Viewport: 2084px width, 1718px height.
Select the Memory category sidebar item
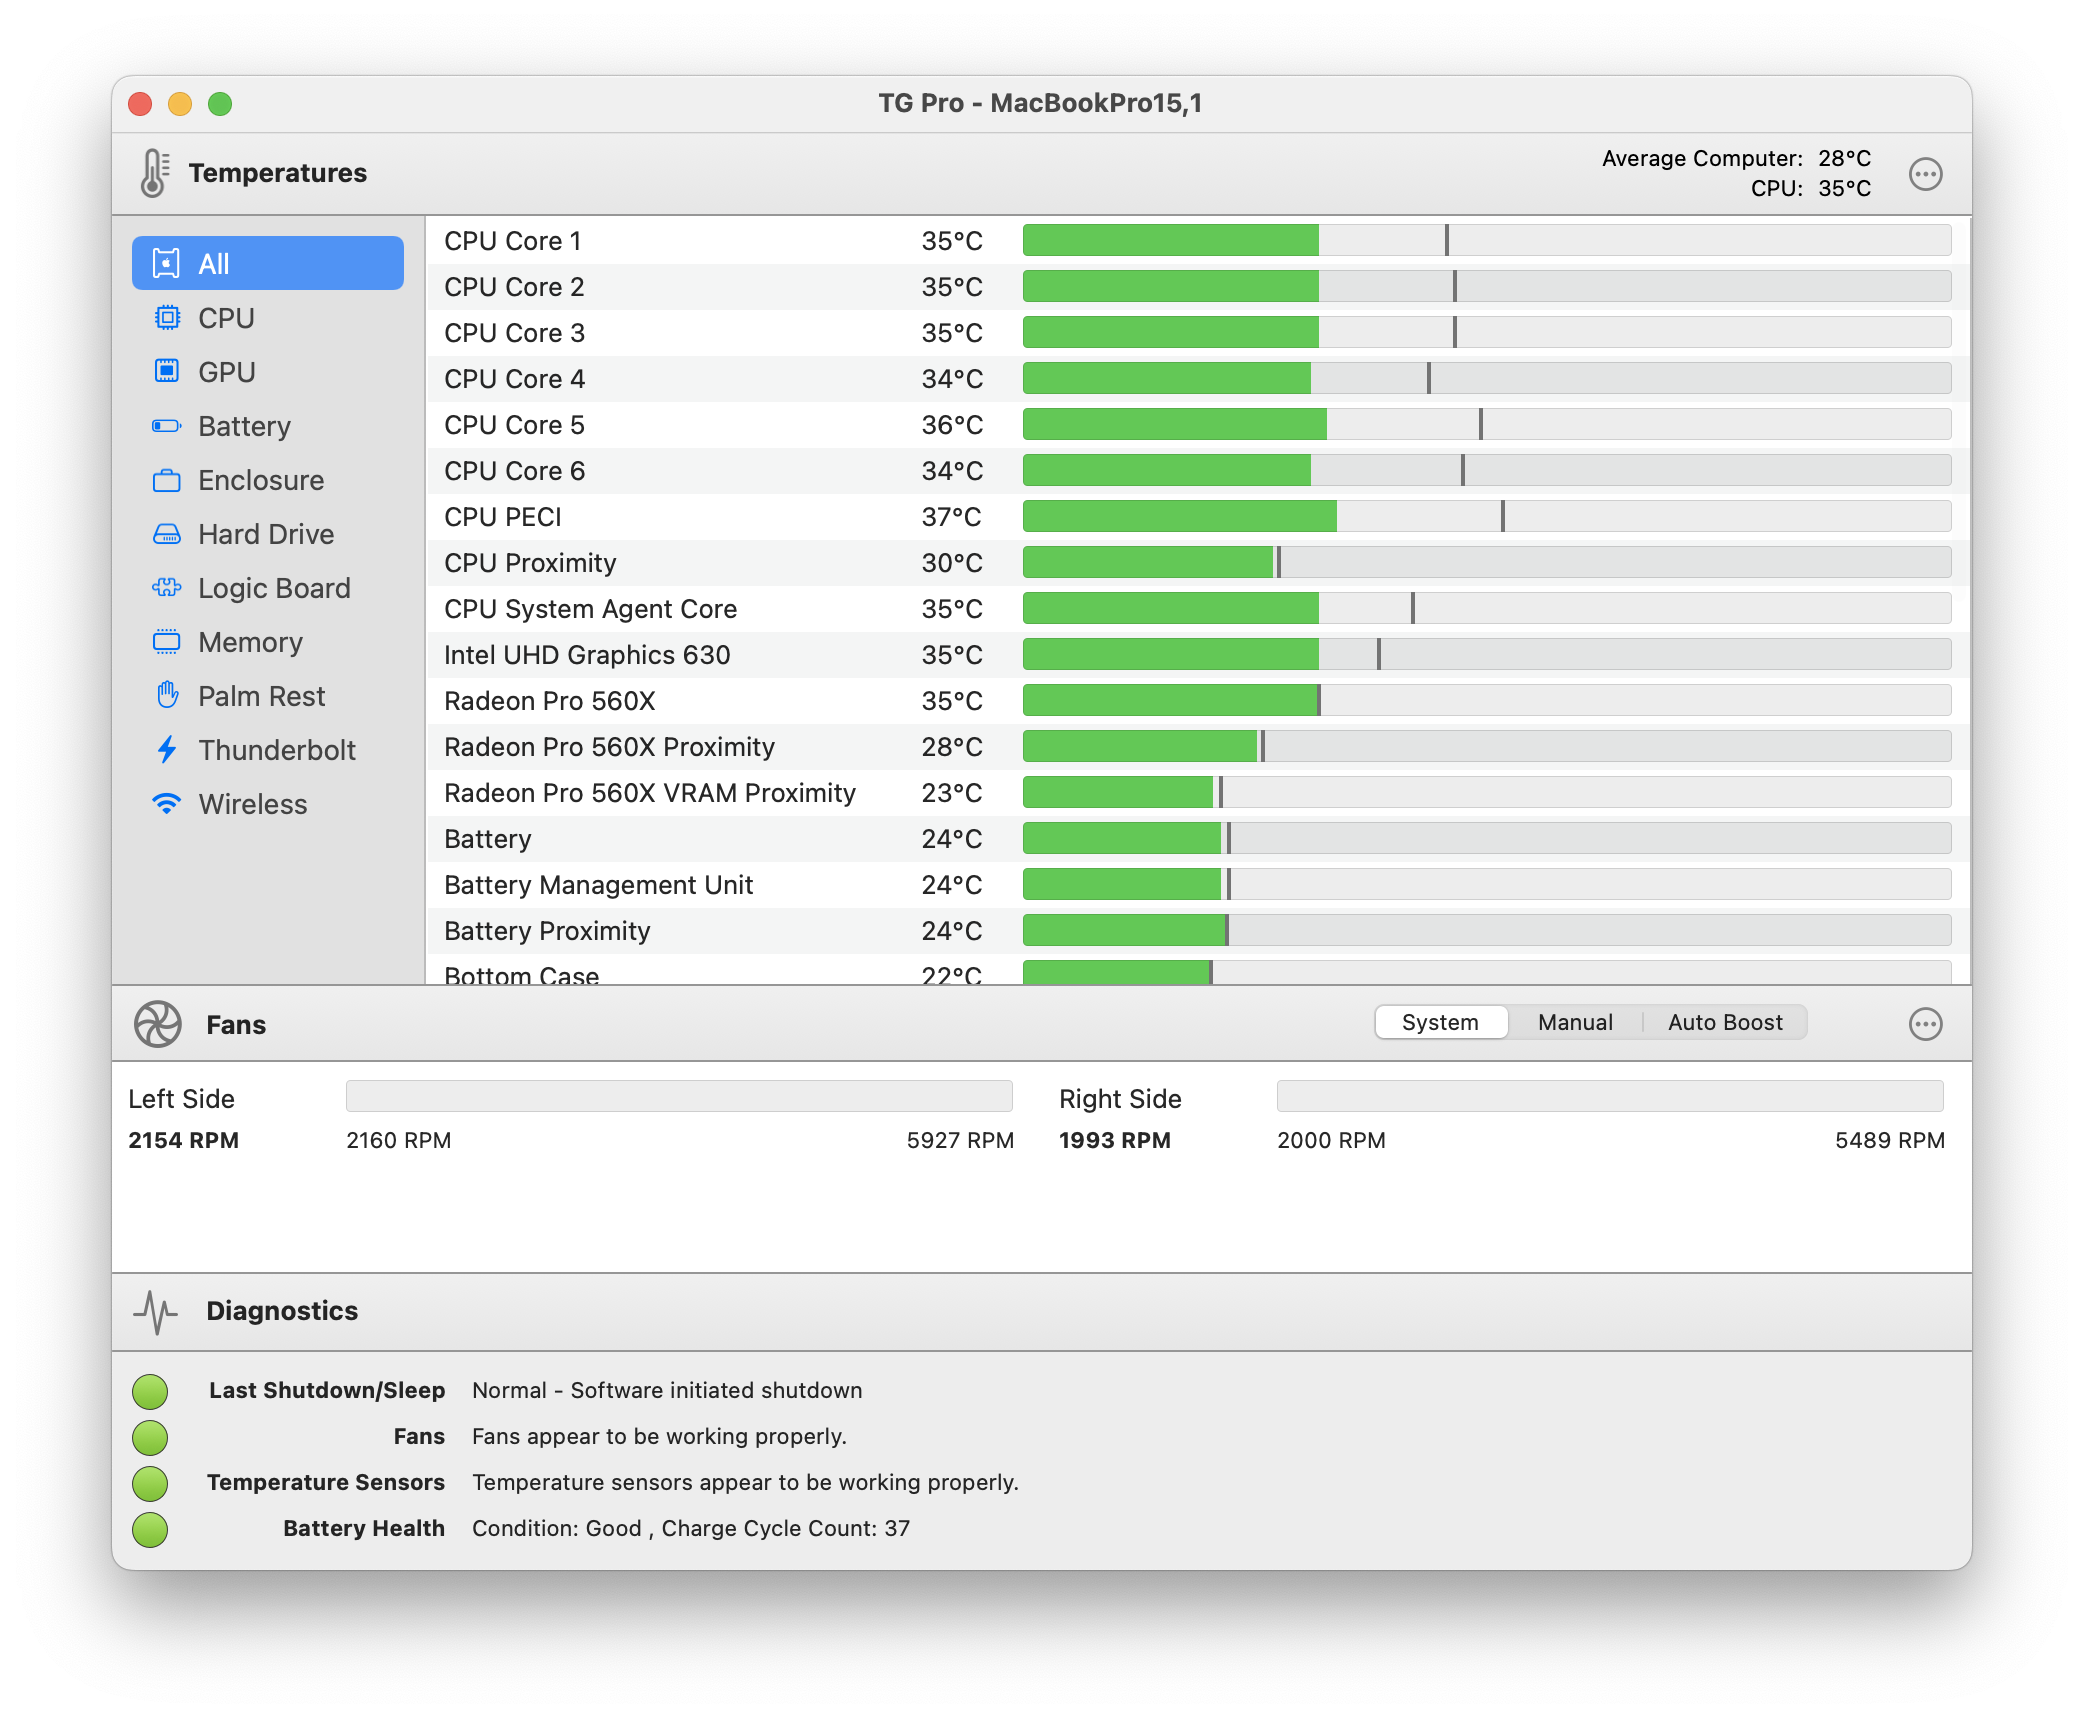pyautogui.click(x=249, y=640)
